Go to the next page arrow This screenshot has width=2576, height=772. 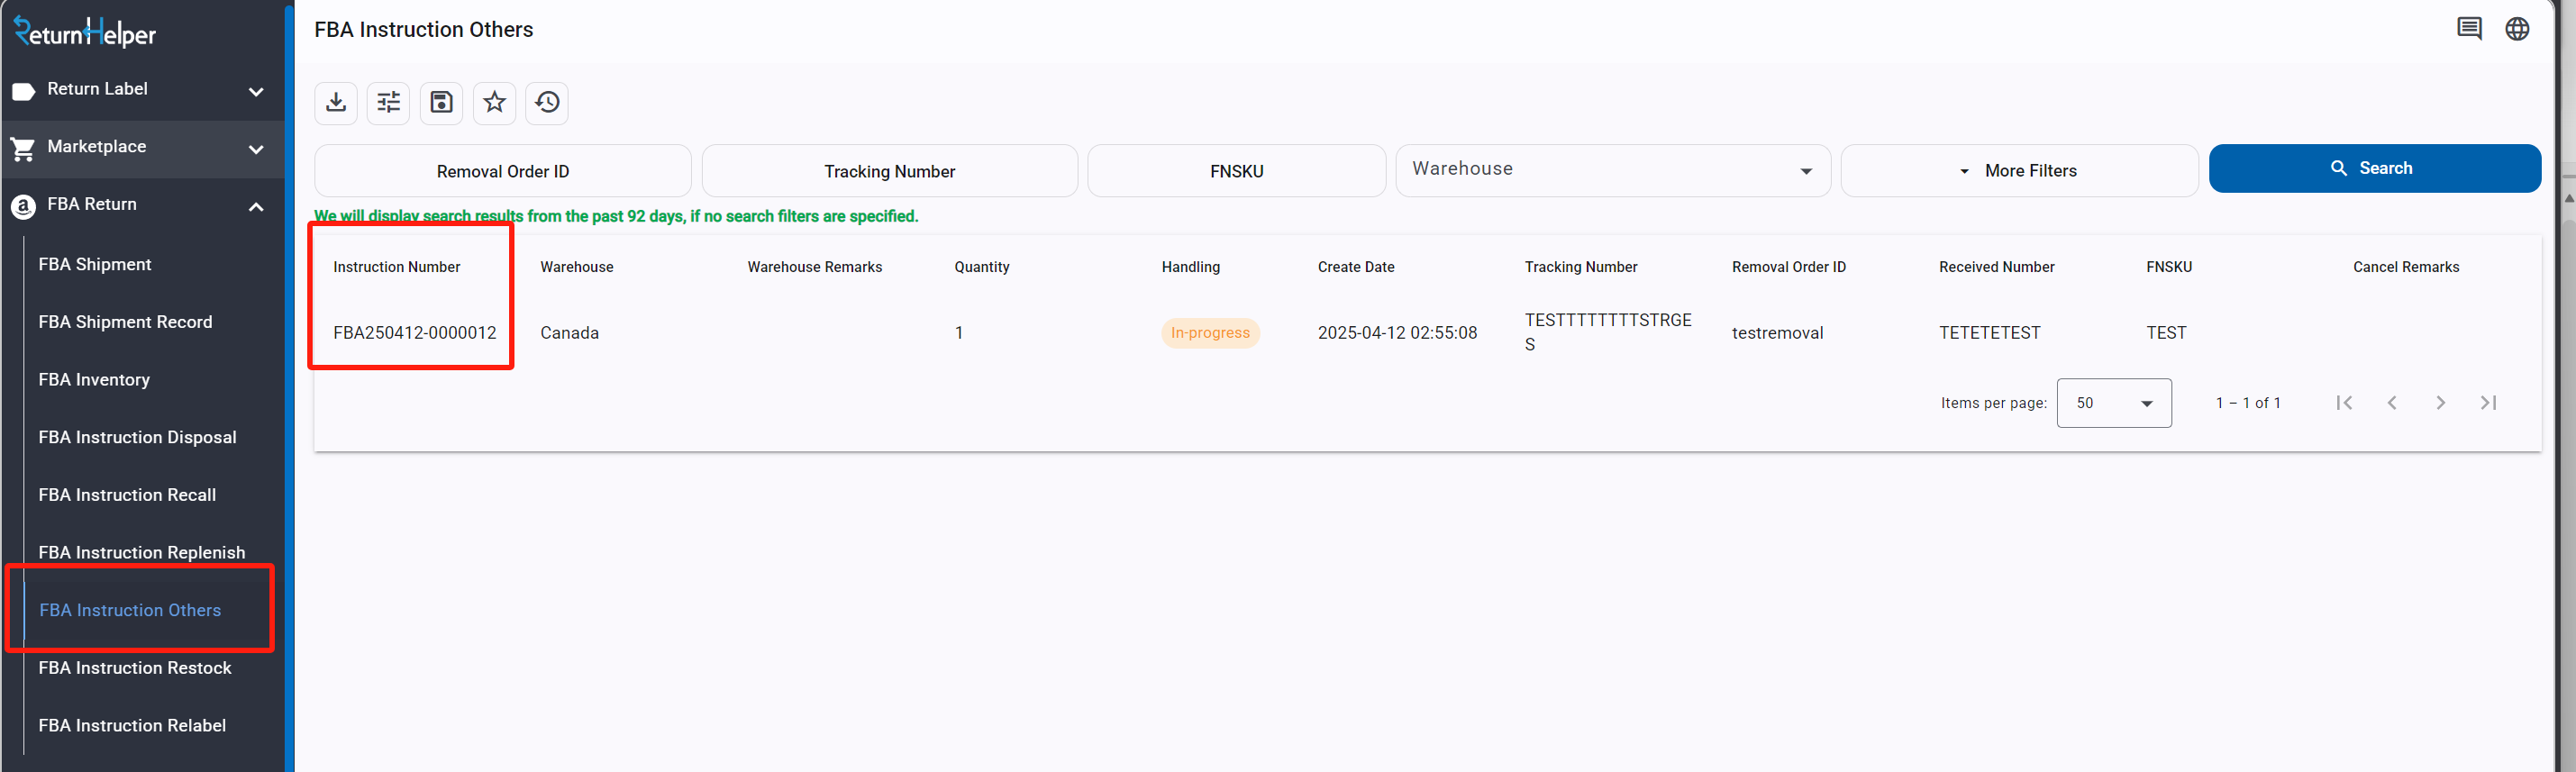[2440, 403]
